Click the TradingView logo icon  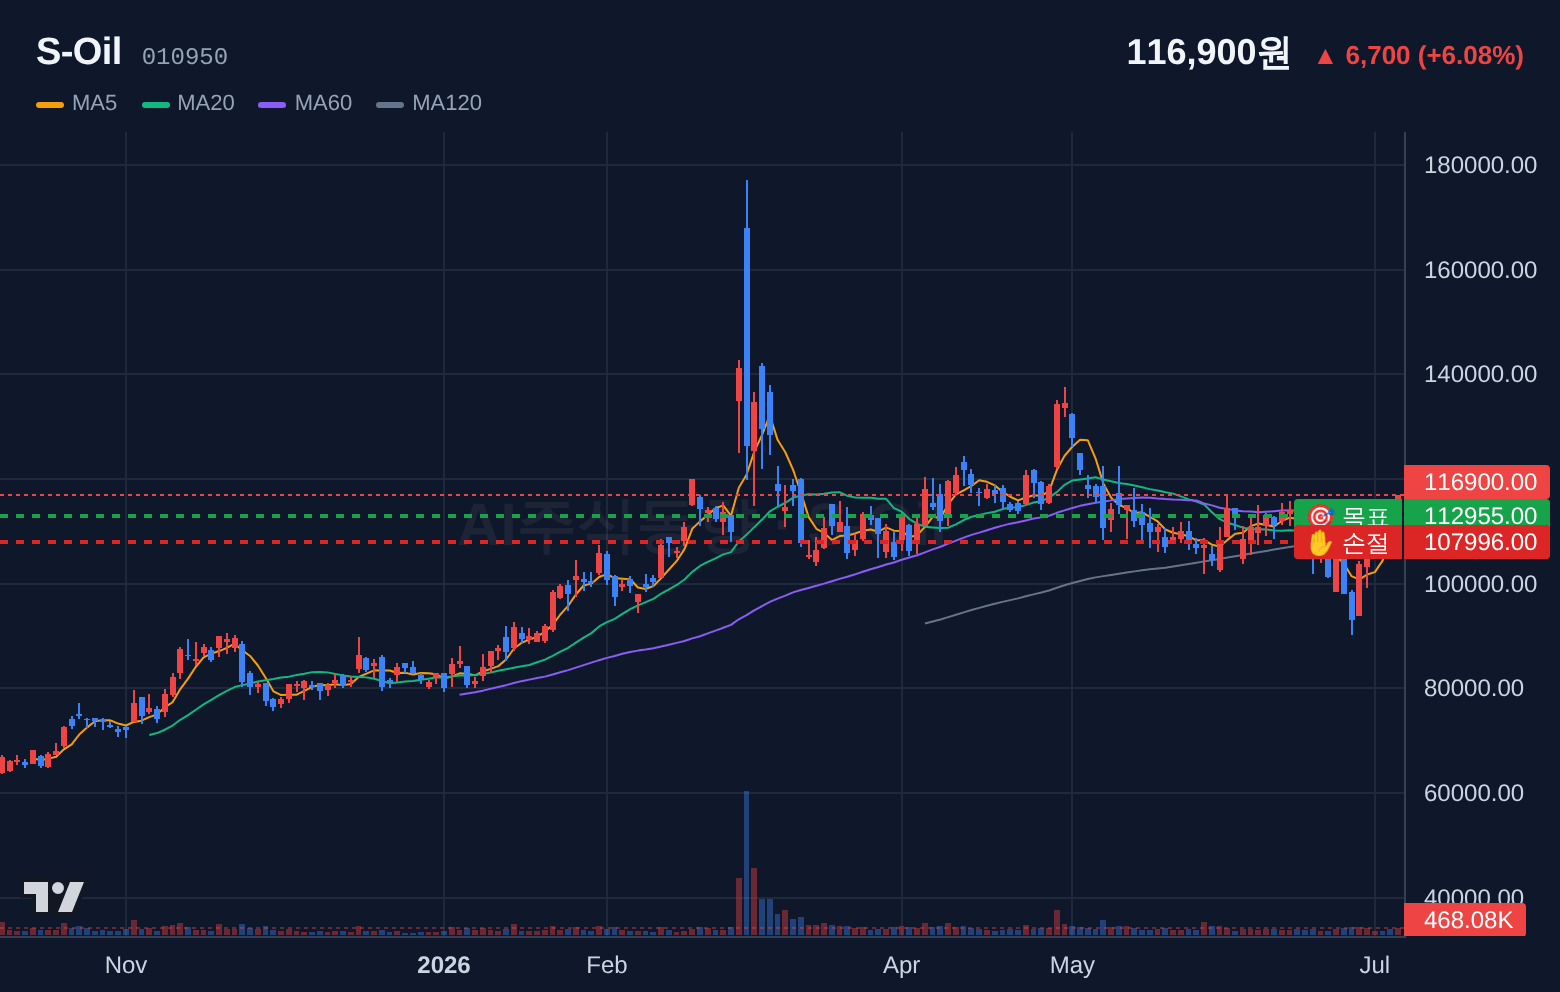point(53,896)
